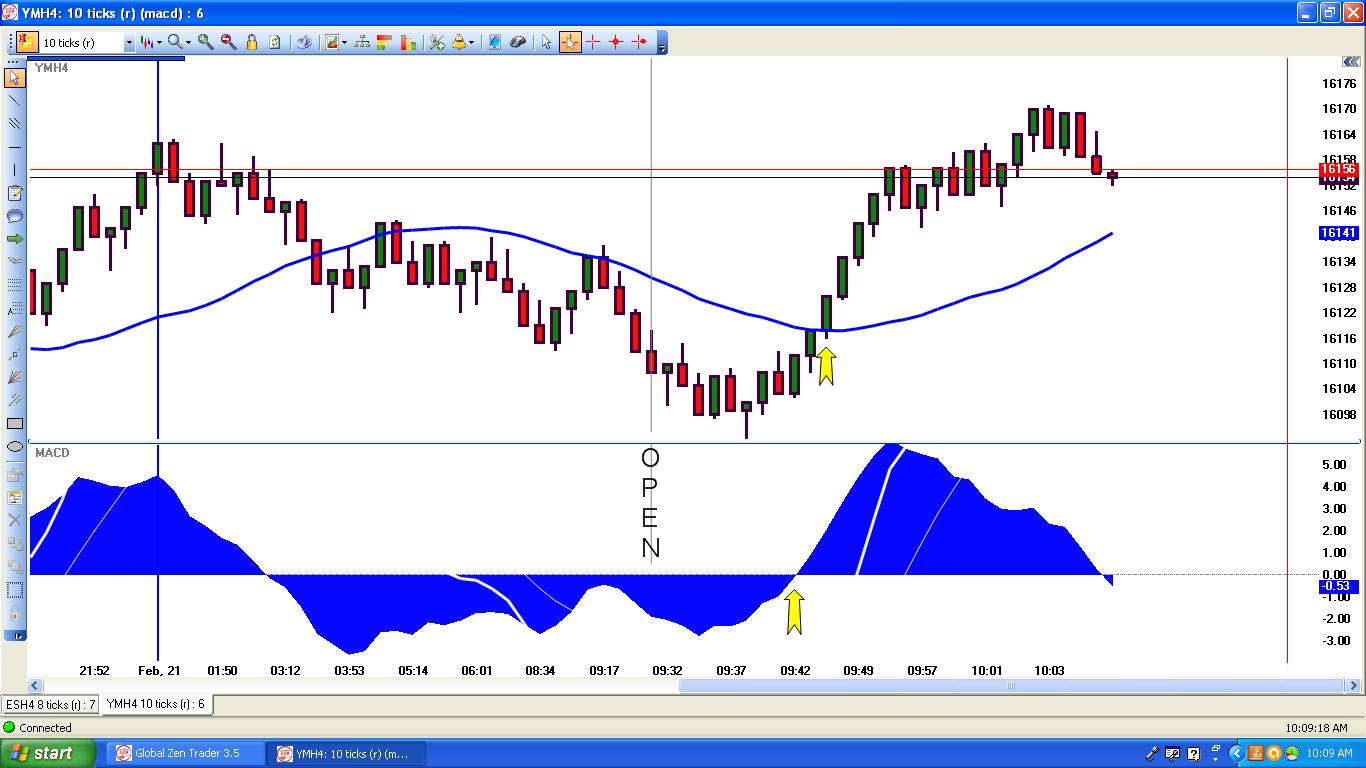Screen dimensions: 1366x768
Task: Click the scrollbar right arrow
Action: (1355, 685)
